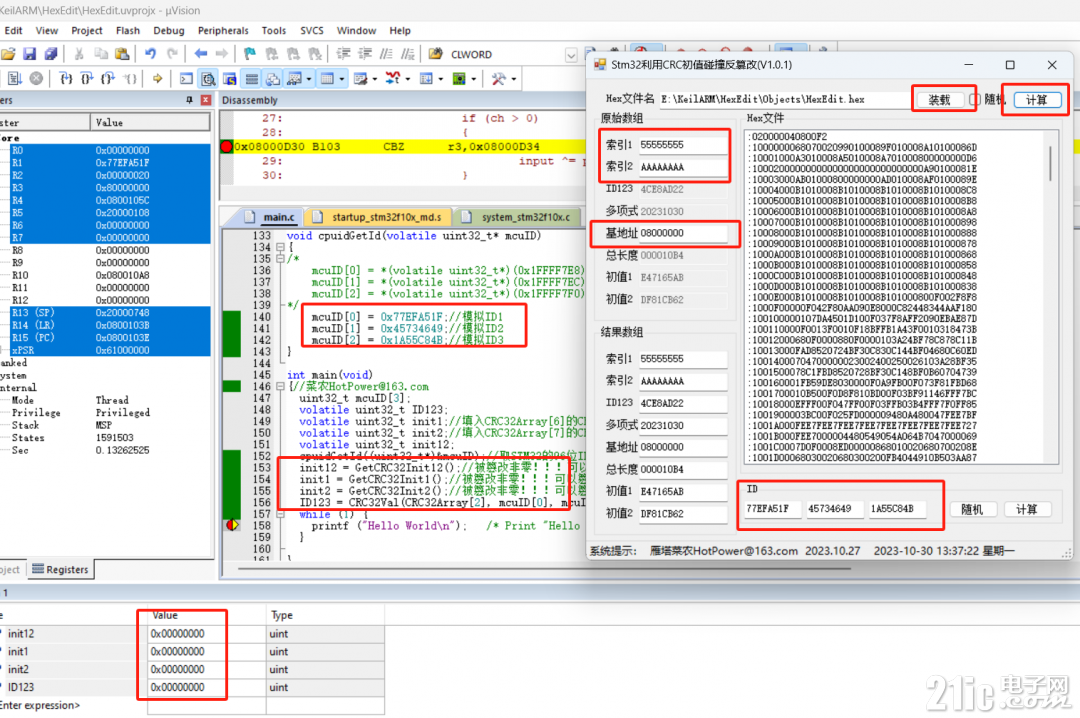
Task: Click the Step Into debug icon
Action: [x=66, y=79]
